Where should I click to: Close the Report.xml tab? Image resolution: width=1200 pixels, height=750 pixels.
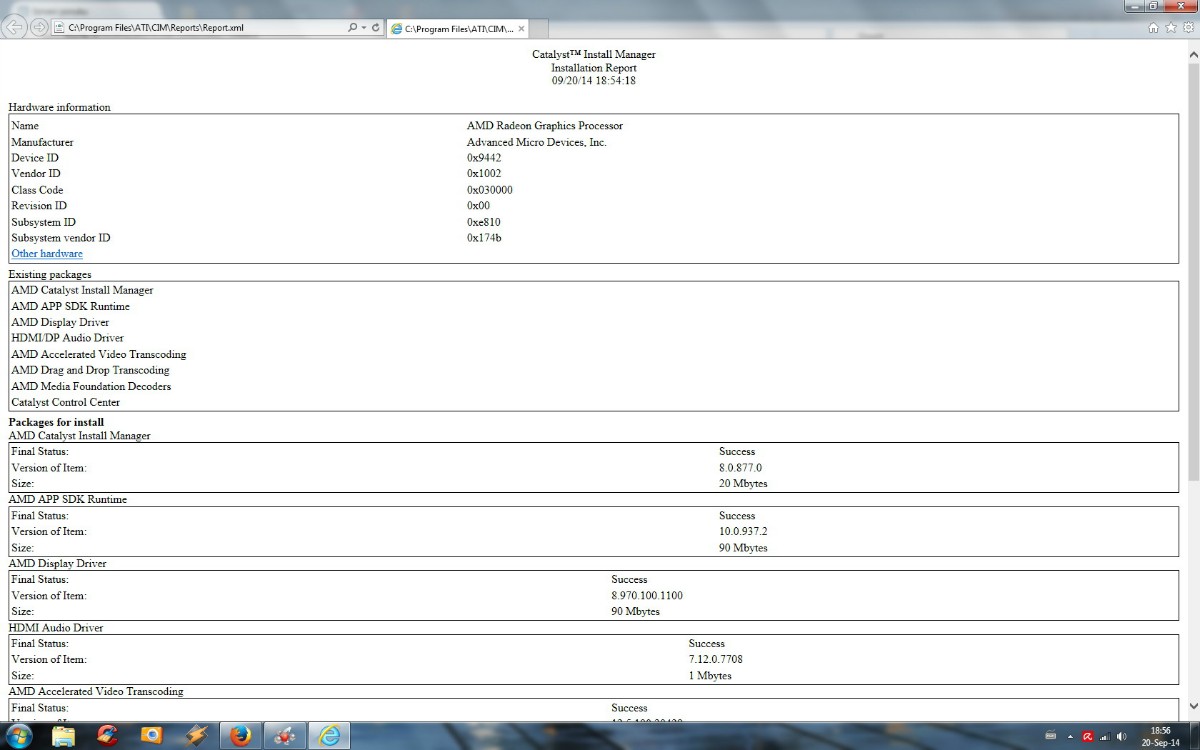521,29
